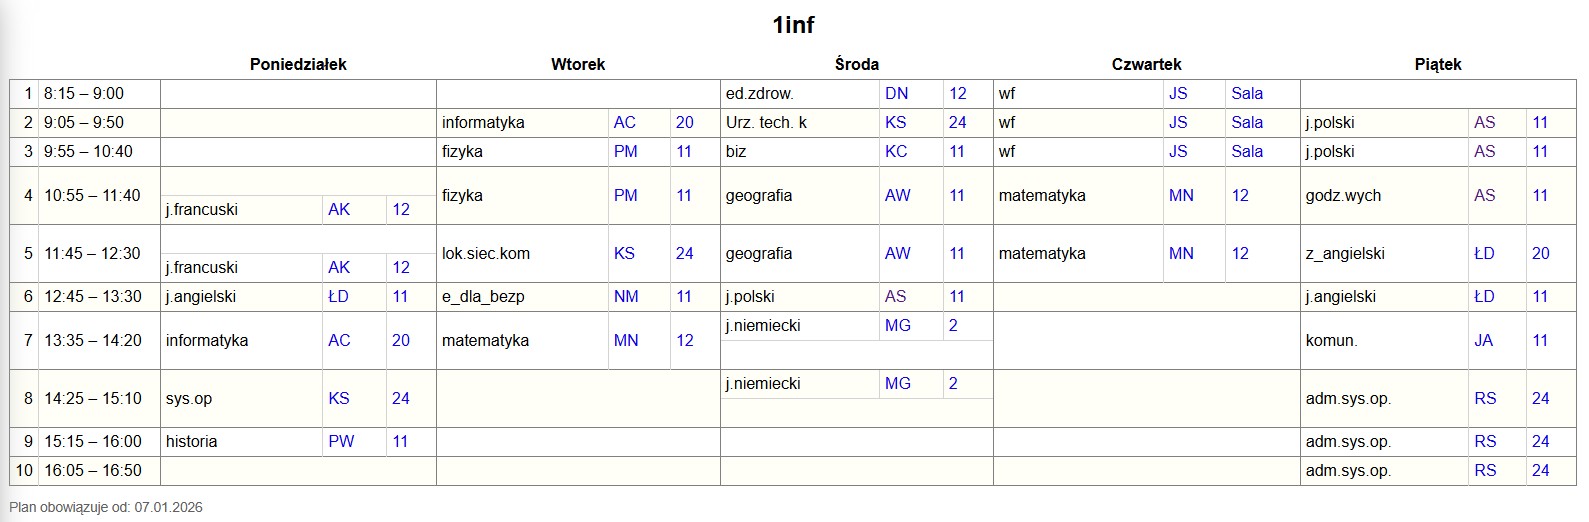Click the KC teacher link next to biz
Image resolution: width=1589 pixels, height=522 pixels.
coord(896,151)
